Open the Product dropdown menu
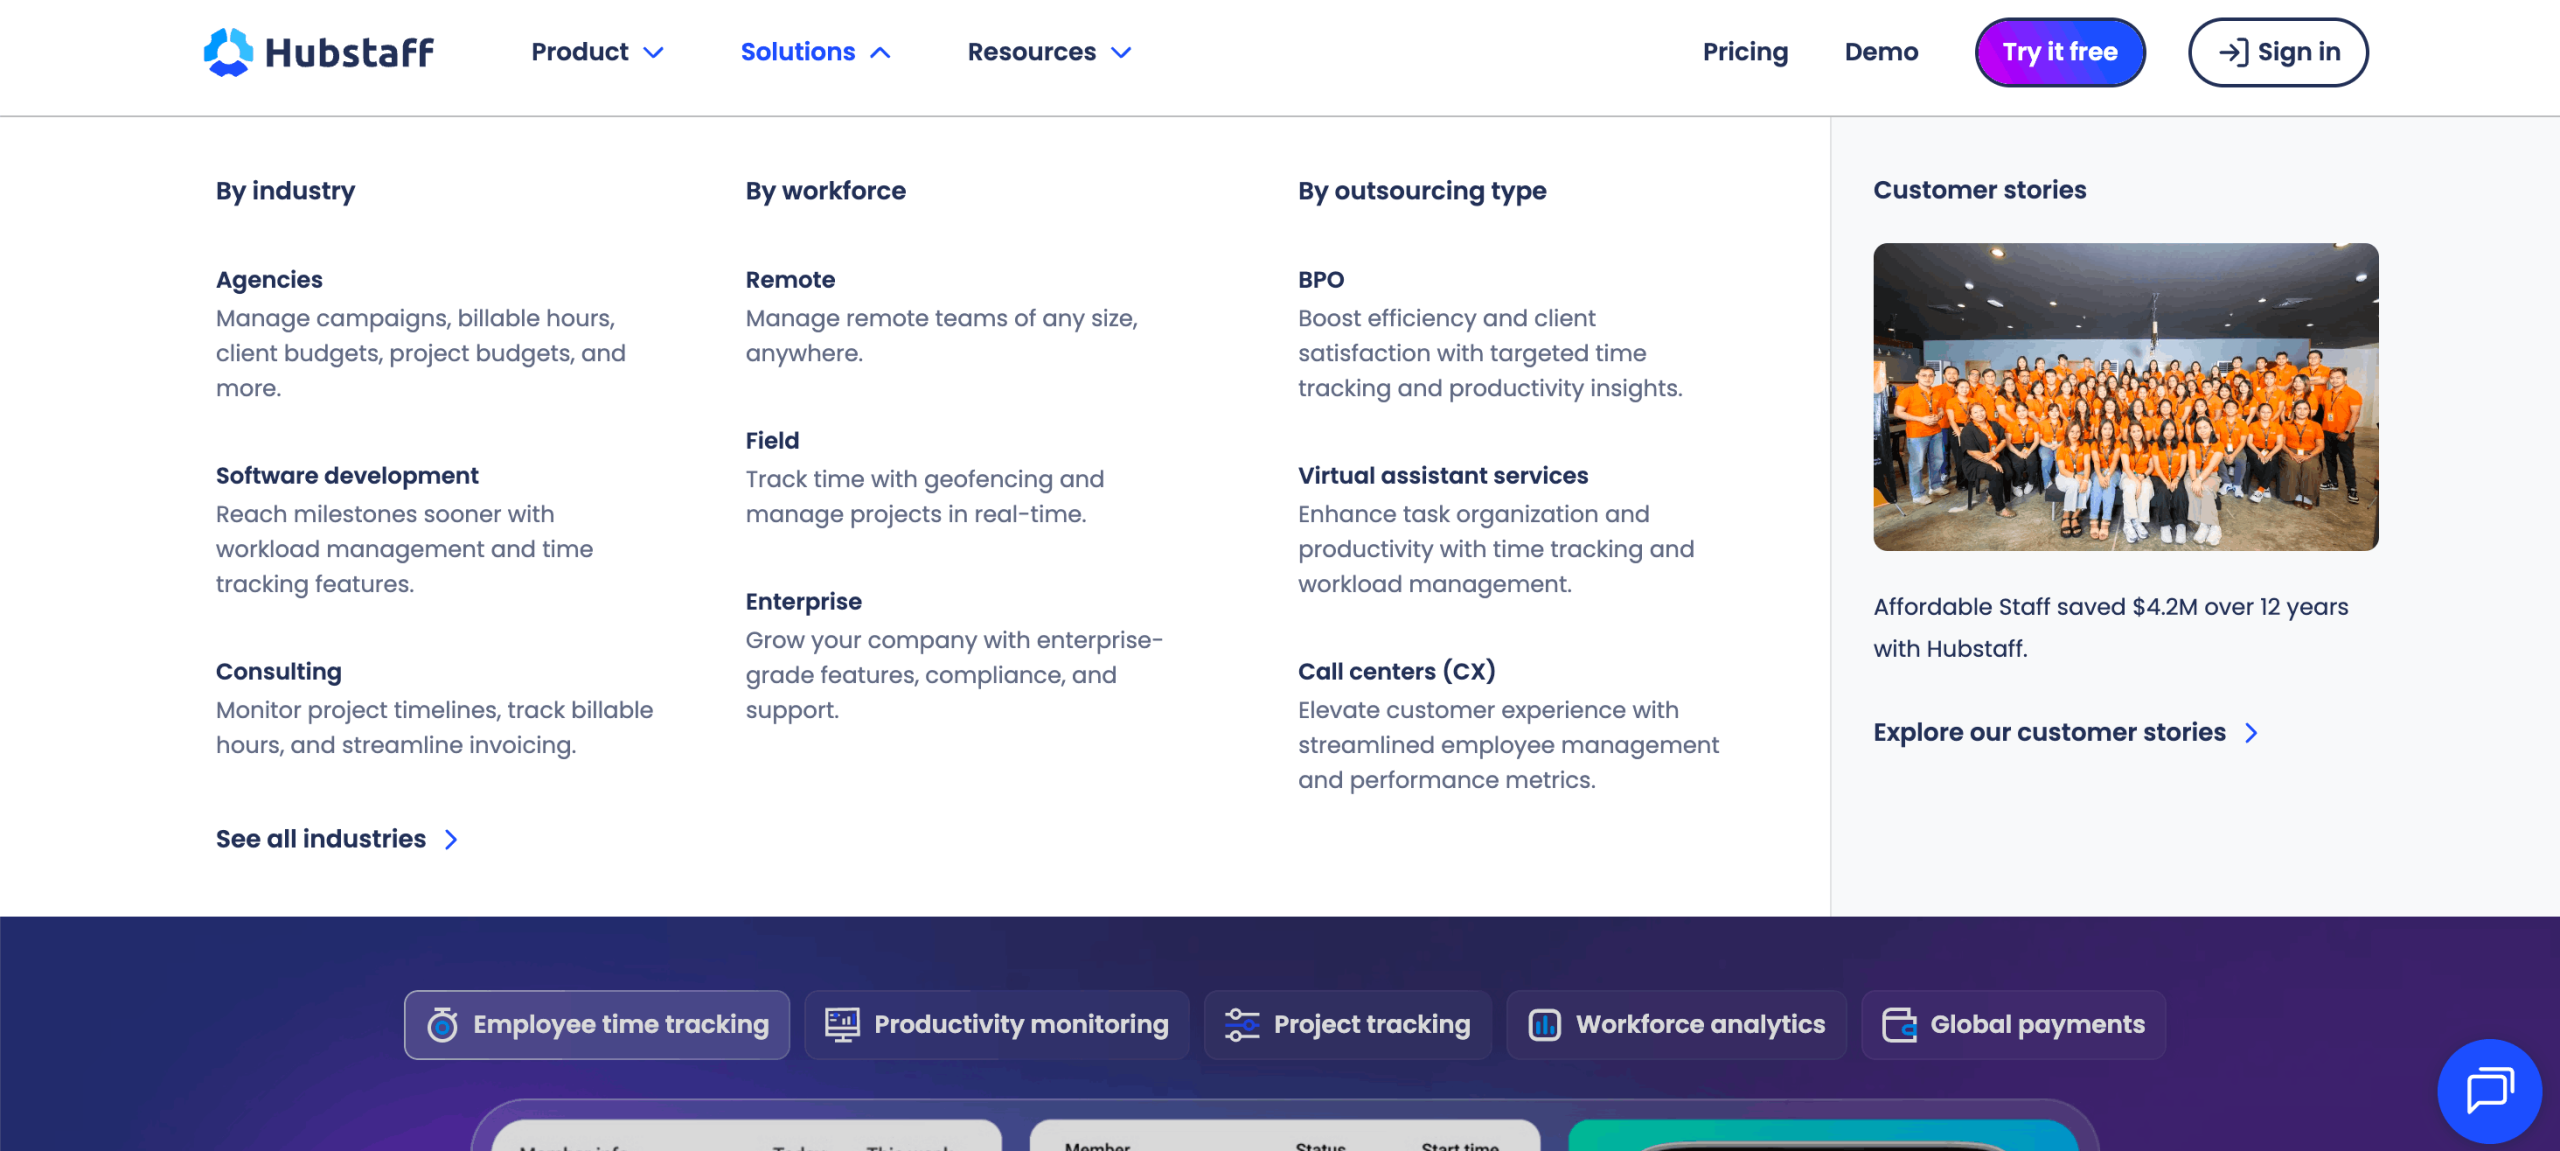The width and height of the screenshot is (2560, 1151). tap(597, 52)
